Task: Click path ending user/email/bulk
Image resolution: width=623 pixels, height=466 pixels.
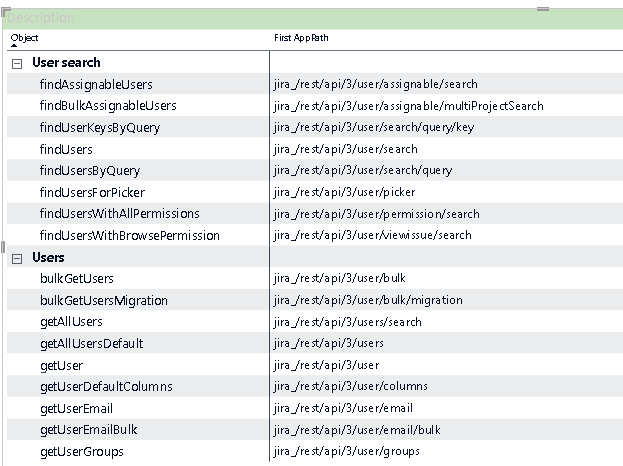Action: click(x=357, y=430)
